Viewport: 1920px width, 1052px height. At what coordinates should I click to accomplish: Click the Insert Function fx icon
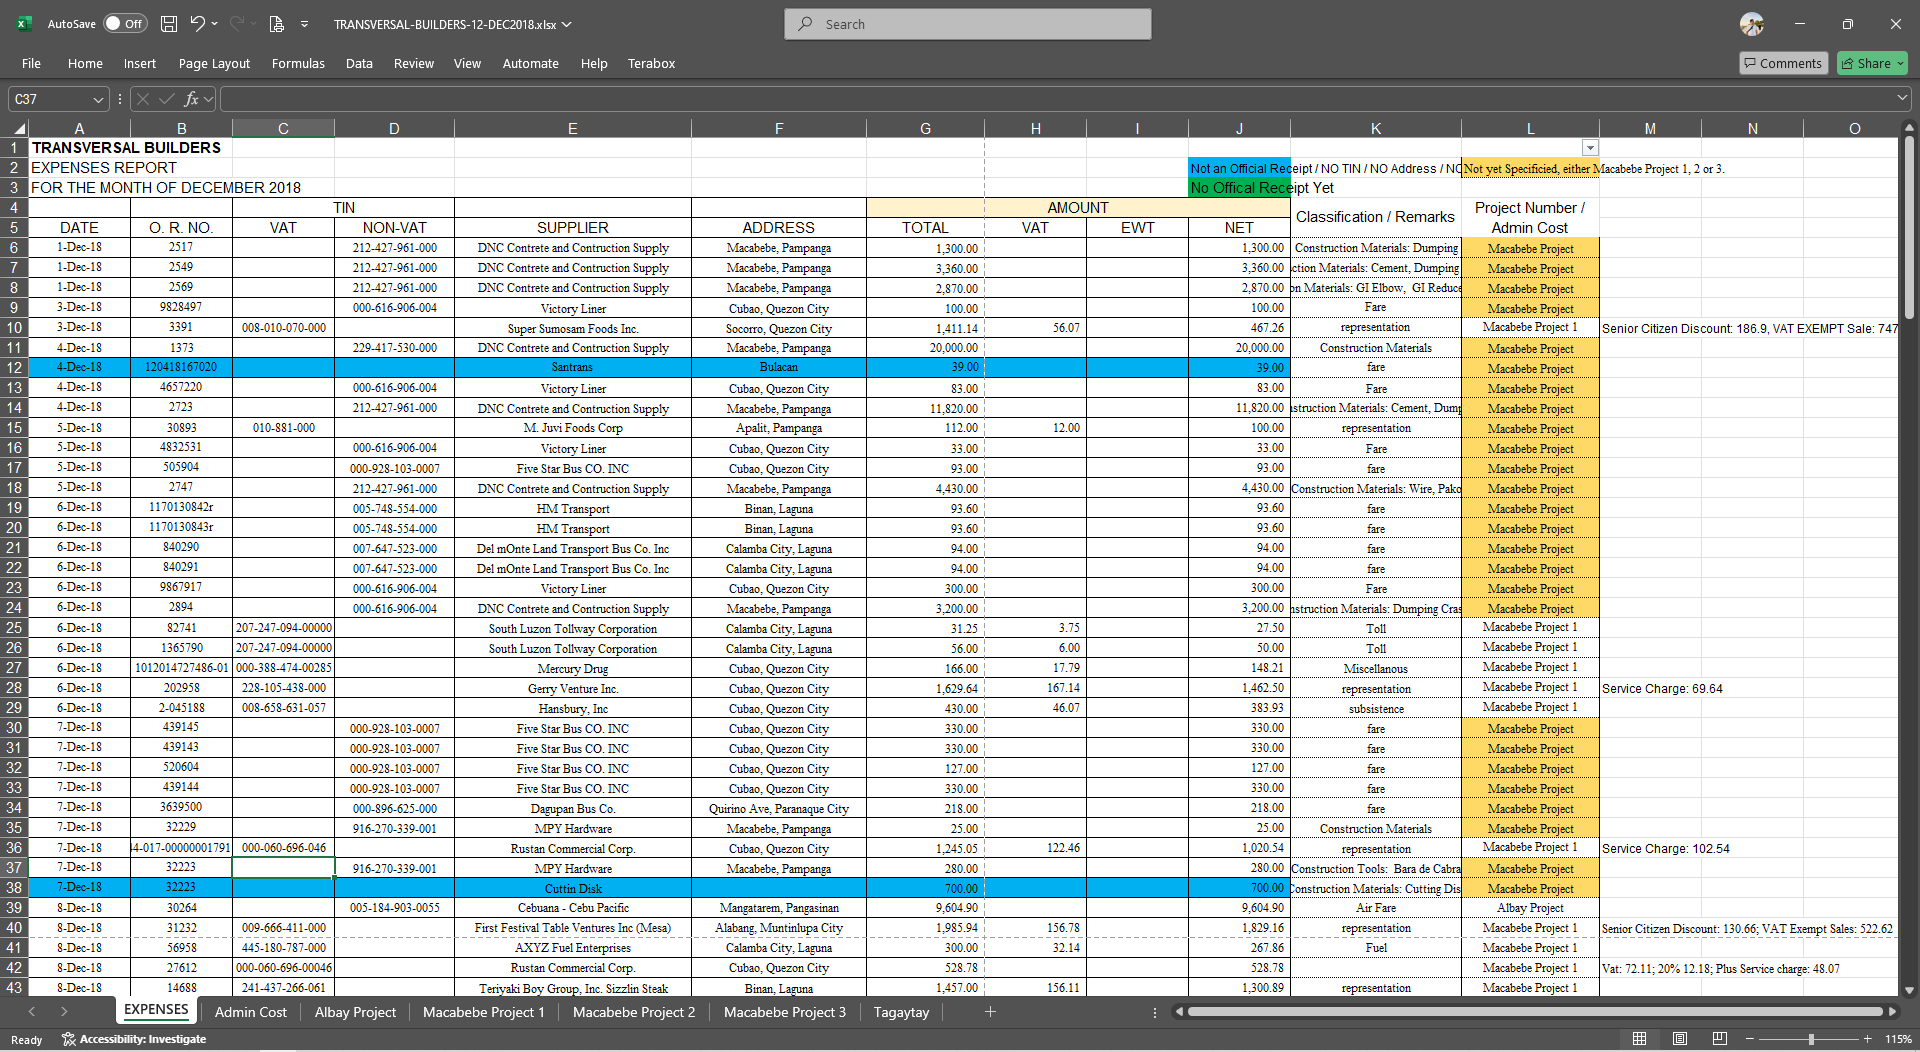[x=191, y=99]
